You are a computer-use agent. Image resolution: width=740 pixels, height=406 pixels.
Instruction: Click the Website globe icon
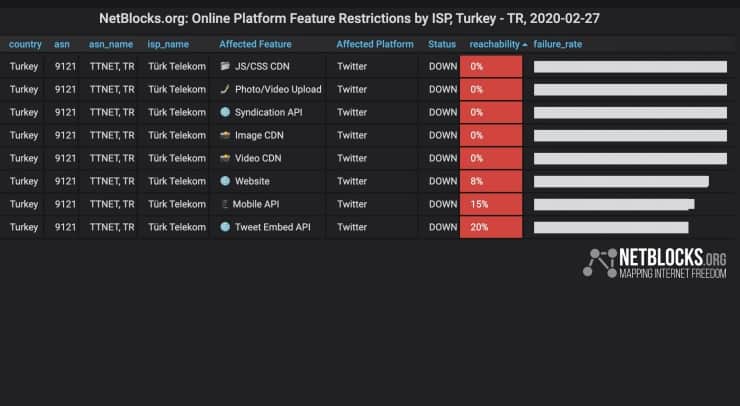click(225, 181)
